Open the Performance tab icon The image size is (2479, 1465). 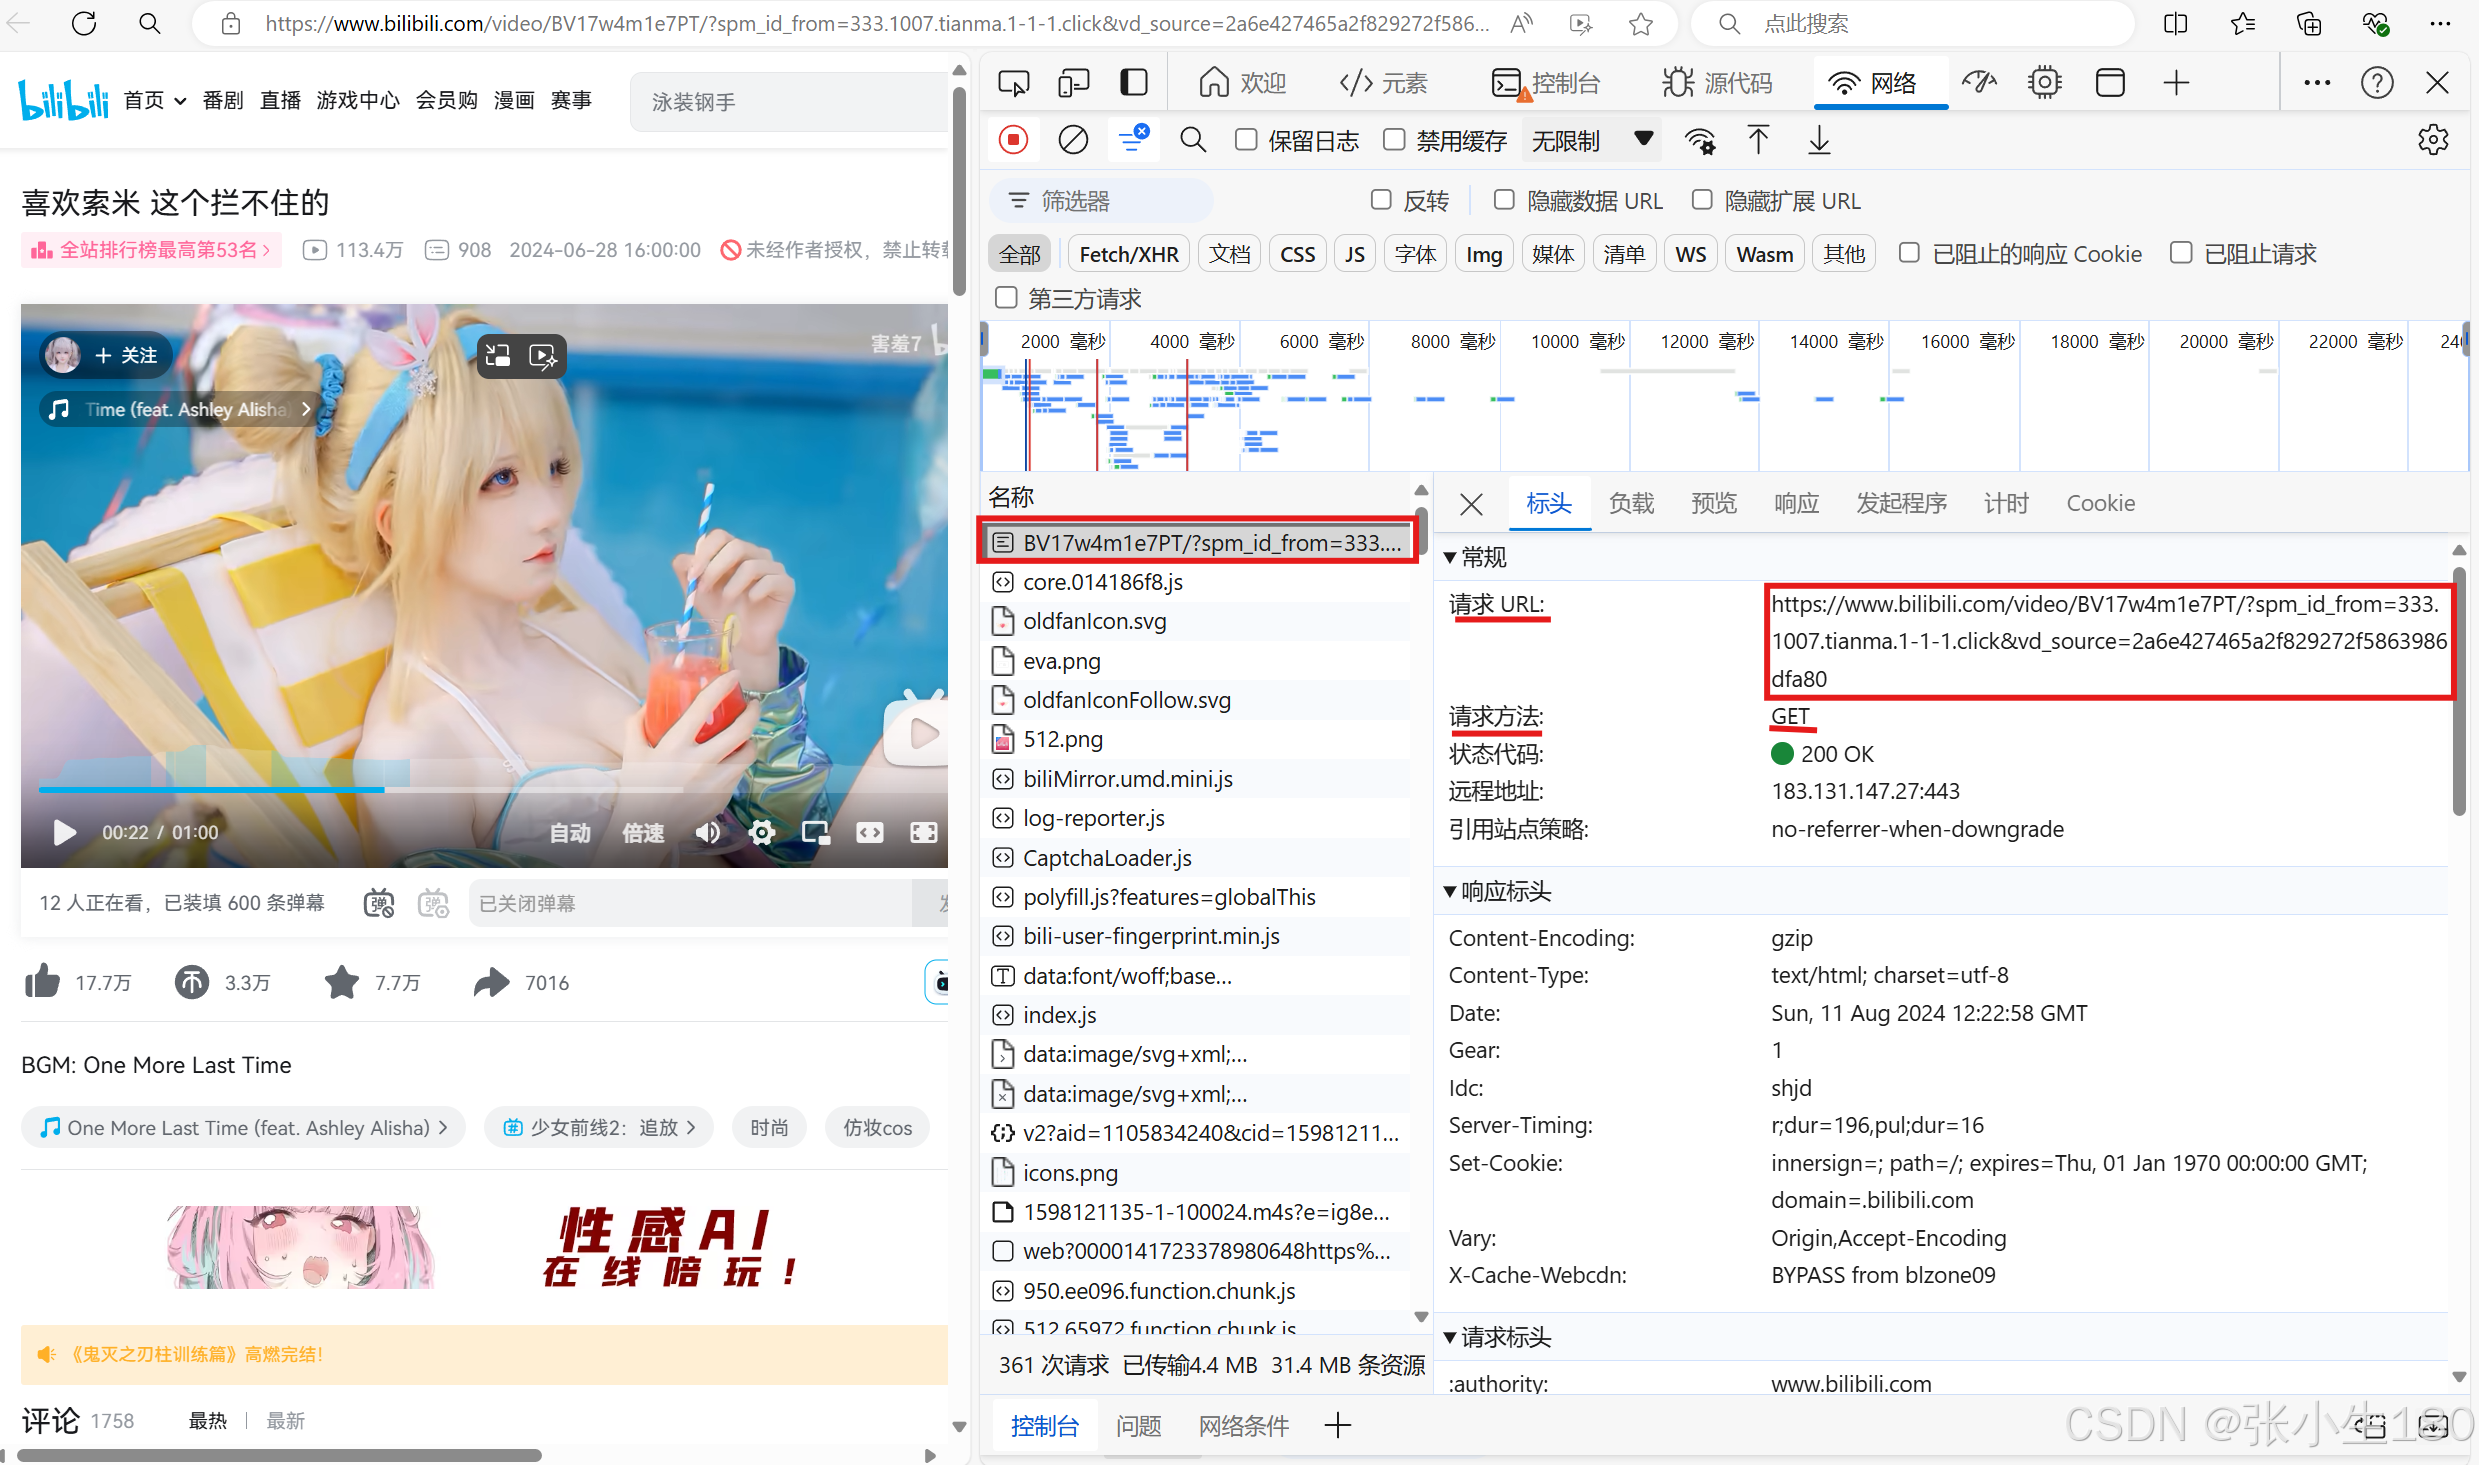[1979, 82]
